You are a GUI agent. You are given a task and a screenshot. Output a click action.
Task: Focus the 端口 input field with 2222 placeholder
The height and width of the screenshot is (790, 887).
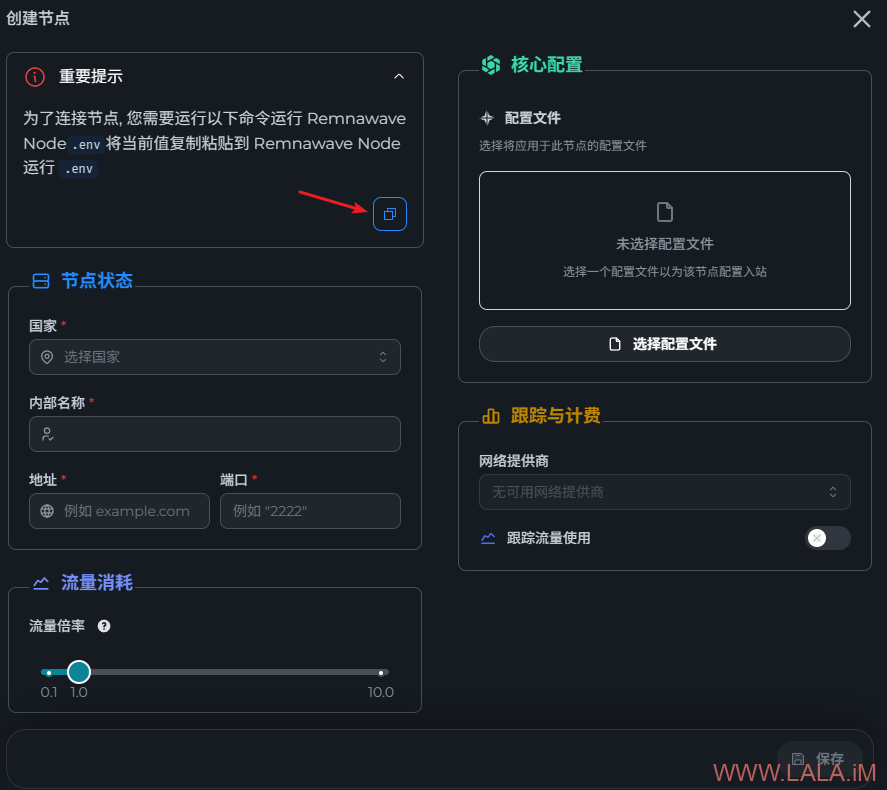pyautogui.click(x=310, y=511)
